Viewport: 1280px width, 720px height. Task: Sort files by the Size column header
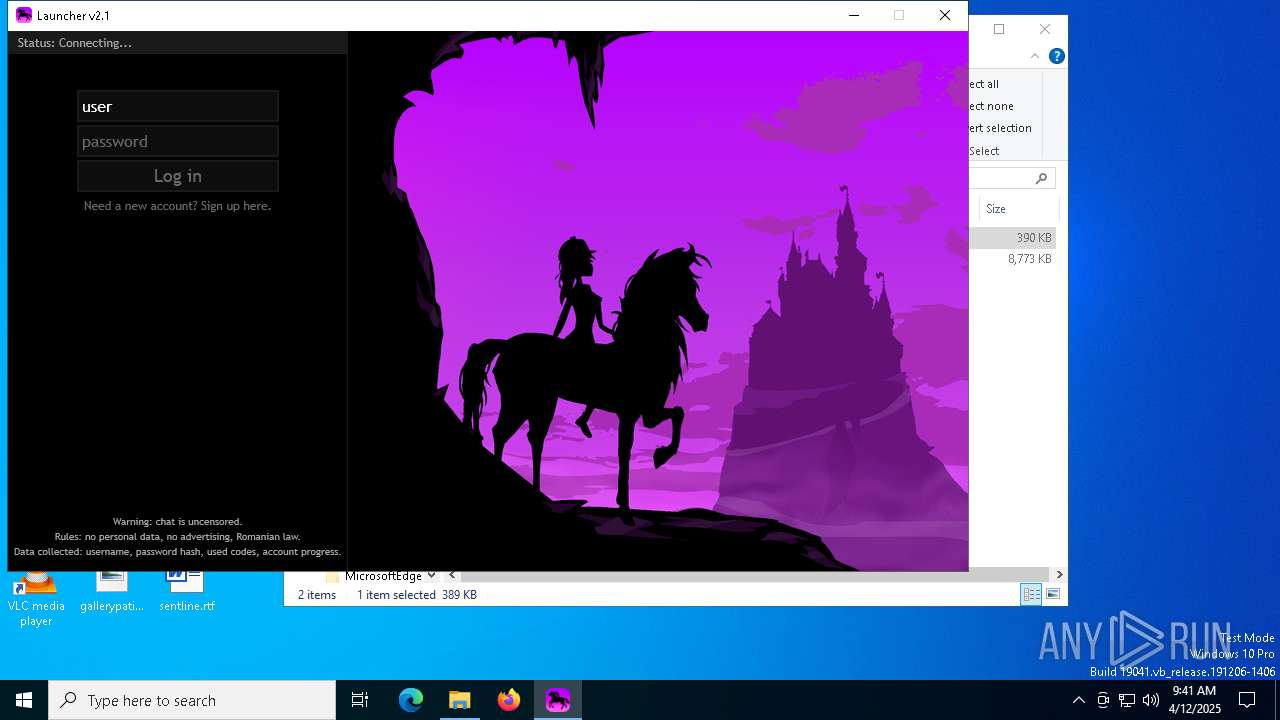pyautogui.click(x=1018, y=209)
